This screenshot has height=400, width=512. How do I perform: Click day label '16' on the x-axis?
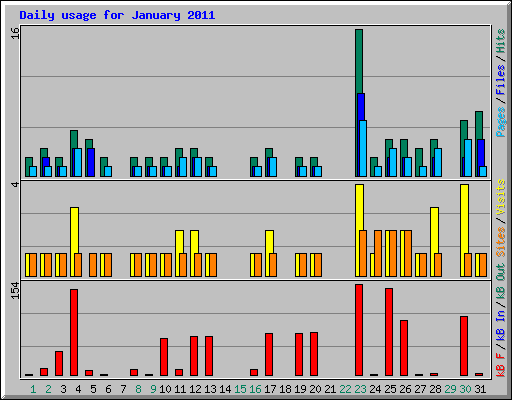click(x=255, y=389)
